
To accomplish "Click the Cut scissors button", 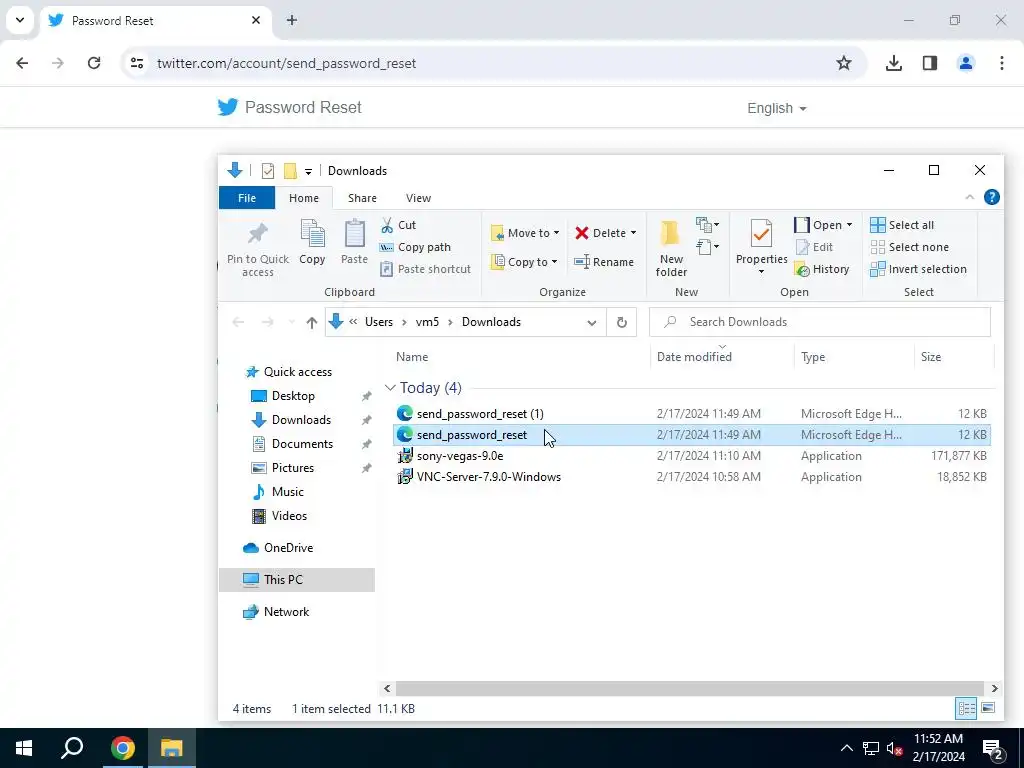I will point(398,225).
